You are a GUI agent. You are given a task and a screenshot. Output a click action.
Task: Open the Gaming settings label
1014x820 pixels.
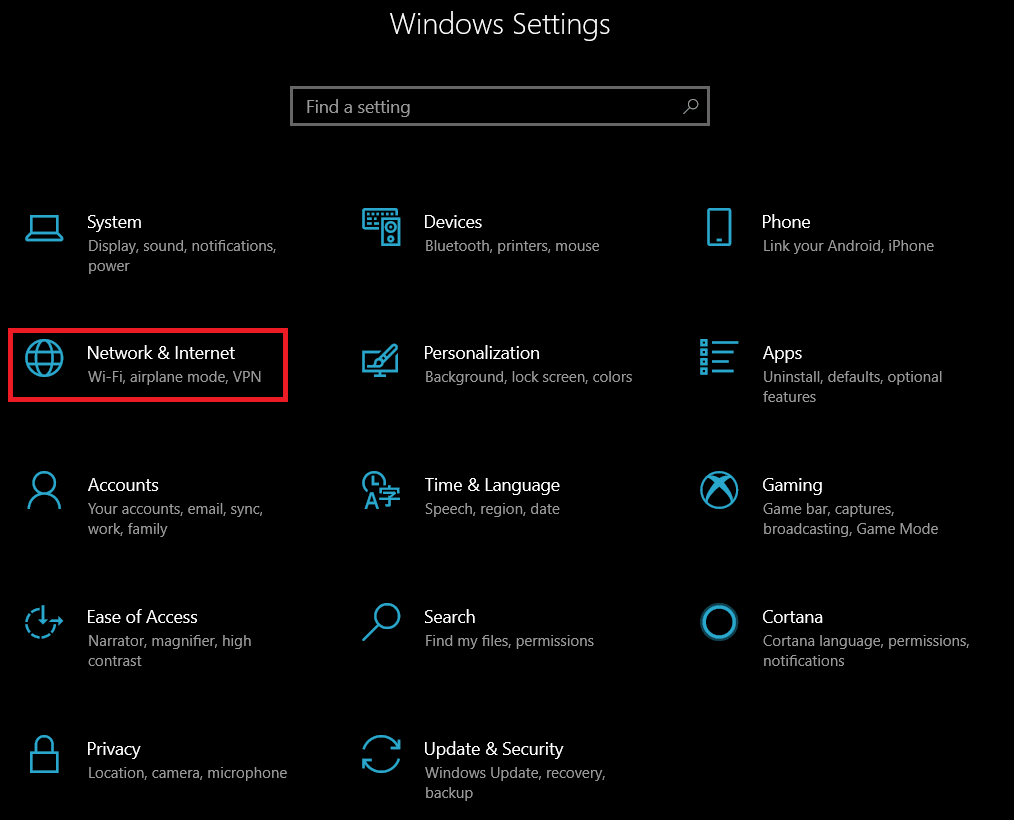click(792, 485)
